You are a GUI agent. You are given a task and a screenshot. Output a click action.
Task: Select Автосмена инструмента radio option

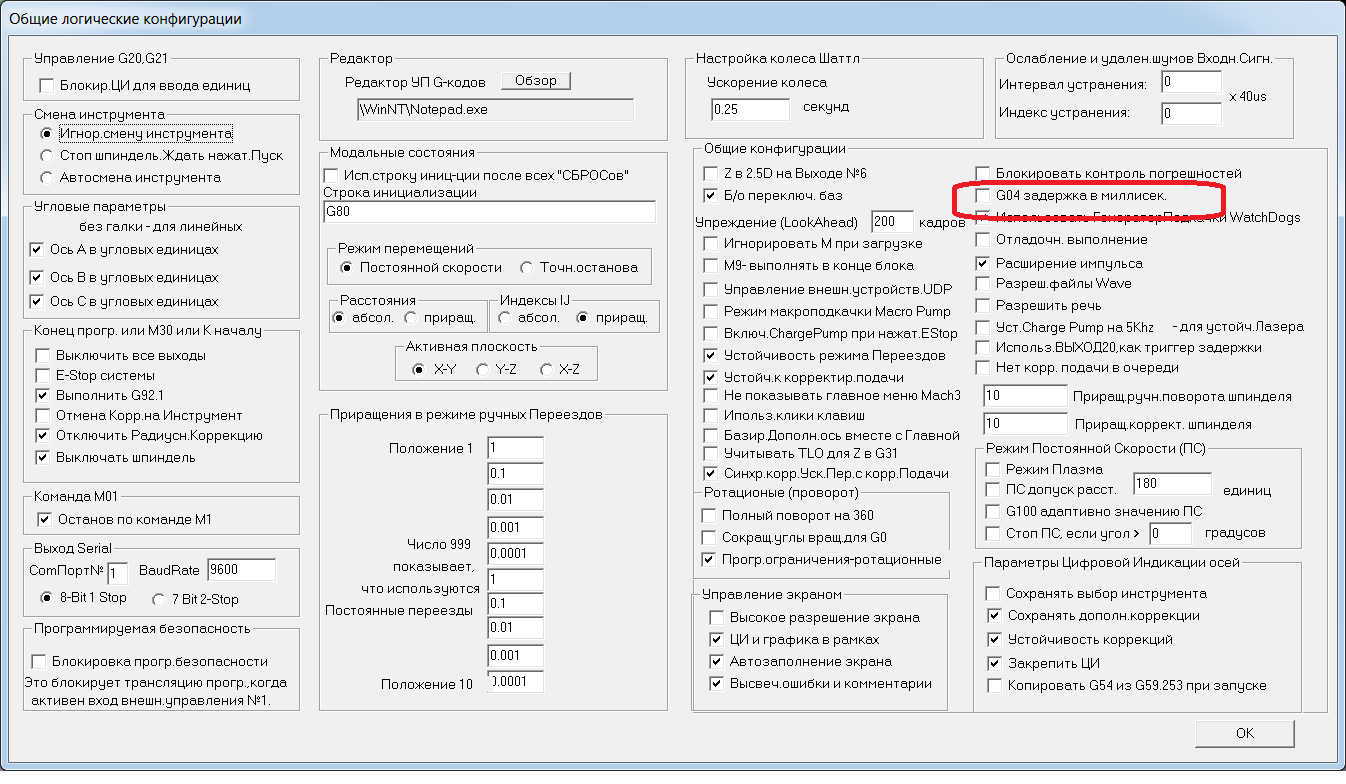[x=47, y=177]
